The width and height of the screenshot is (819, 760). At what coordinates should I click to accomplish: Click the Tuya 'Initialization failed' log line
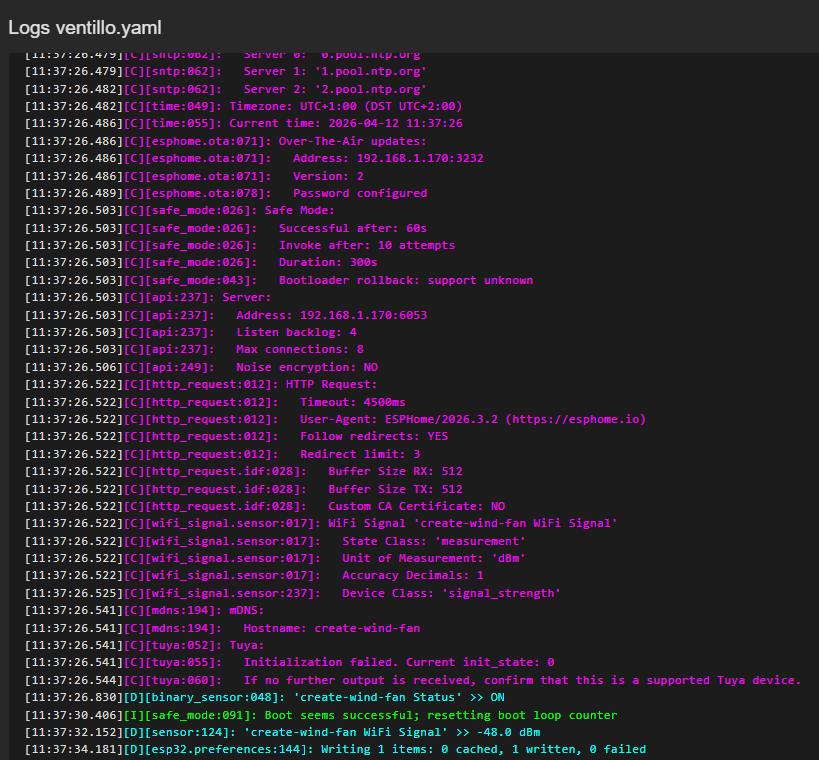tap(398, 662)
